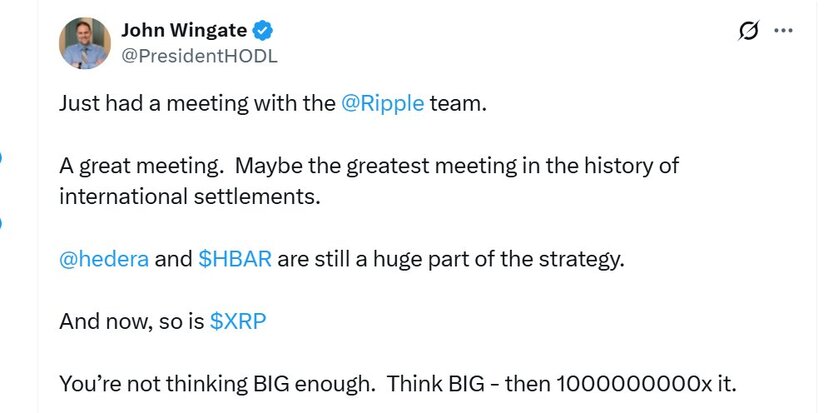Open the @hedera mention link

pyautogui.click(x=104, y=259)
